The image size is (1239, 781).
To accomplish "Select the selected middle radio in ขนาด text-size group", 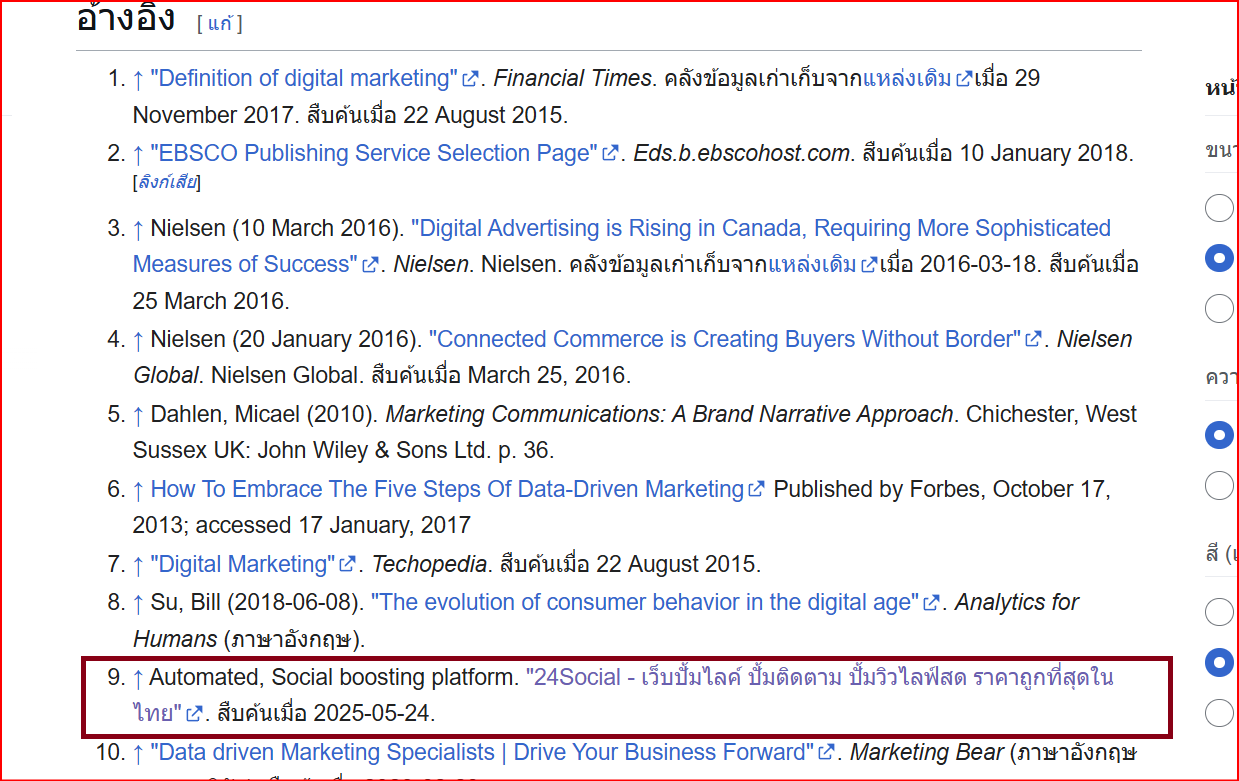I will click(1219, 258).
